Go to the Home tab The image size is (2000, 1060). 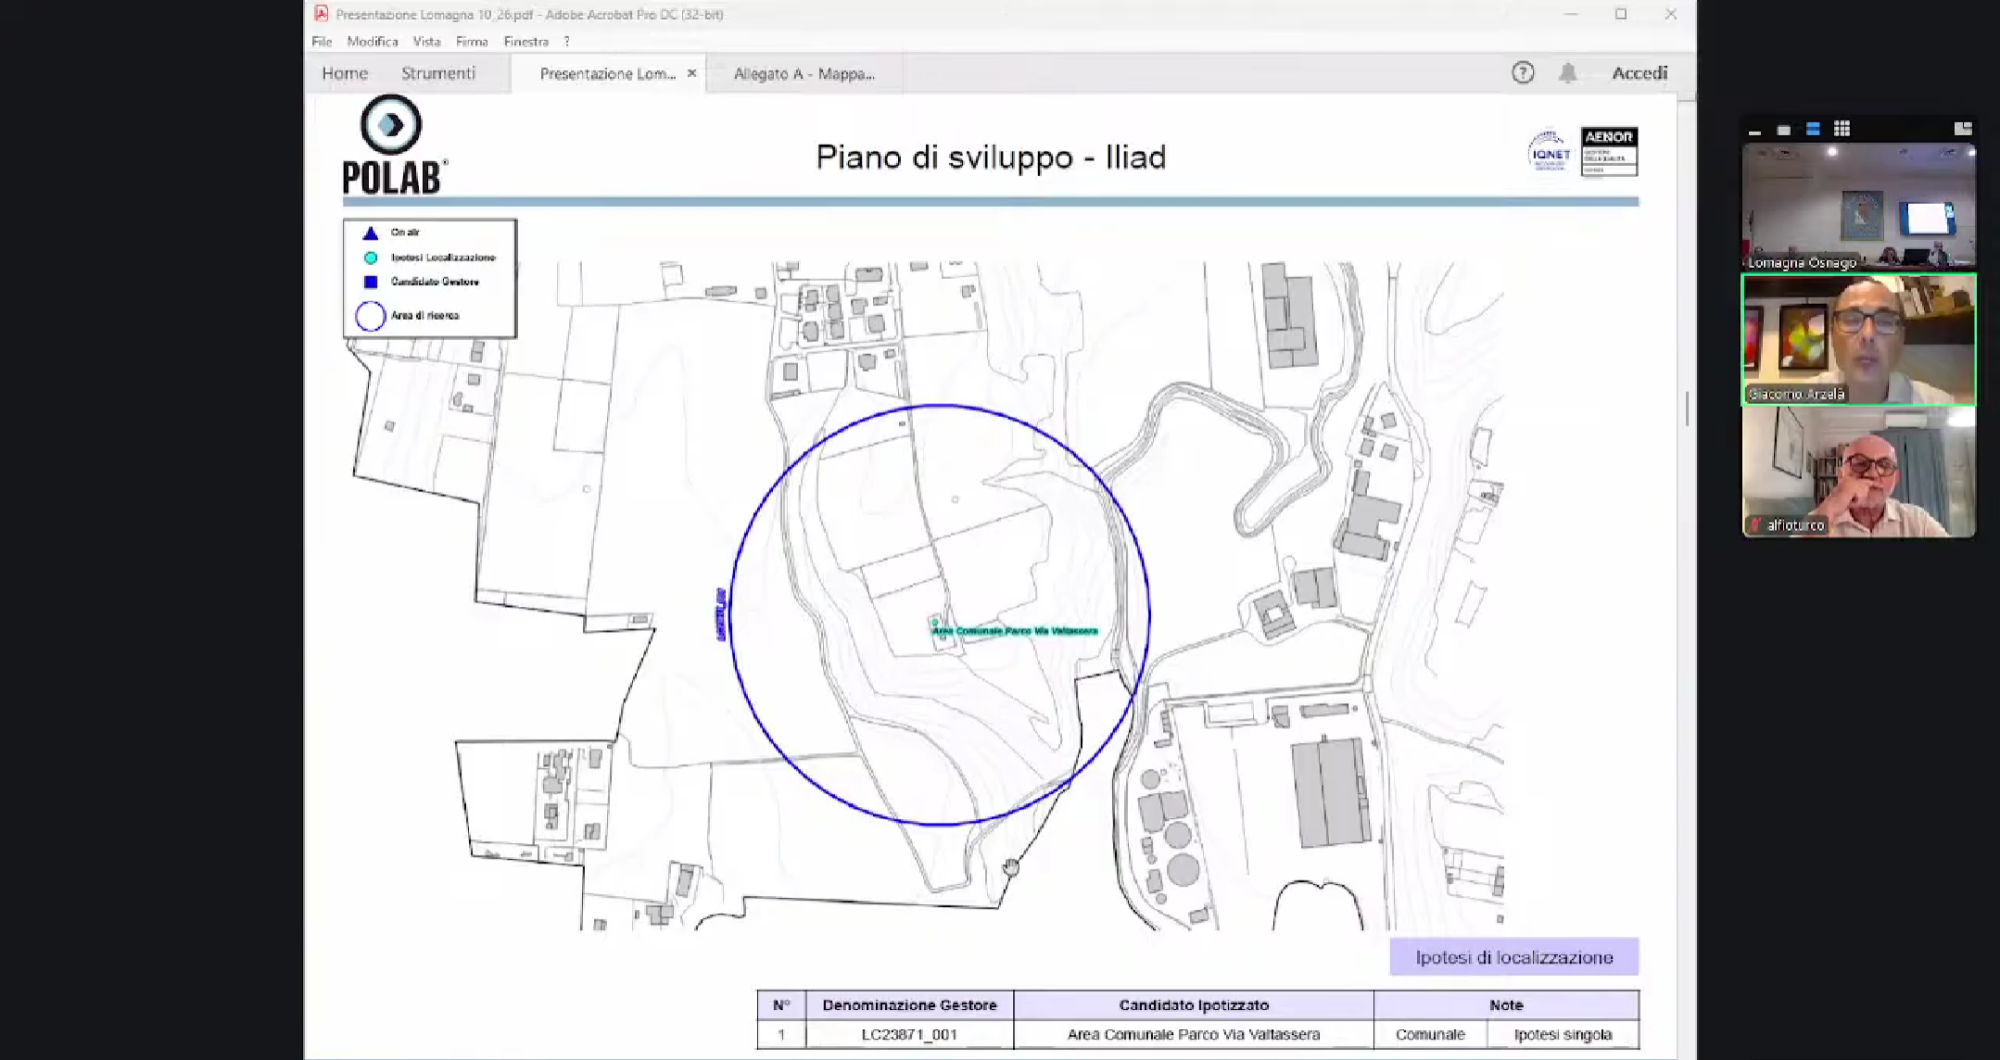pos(345,73)
